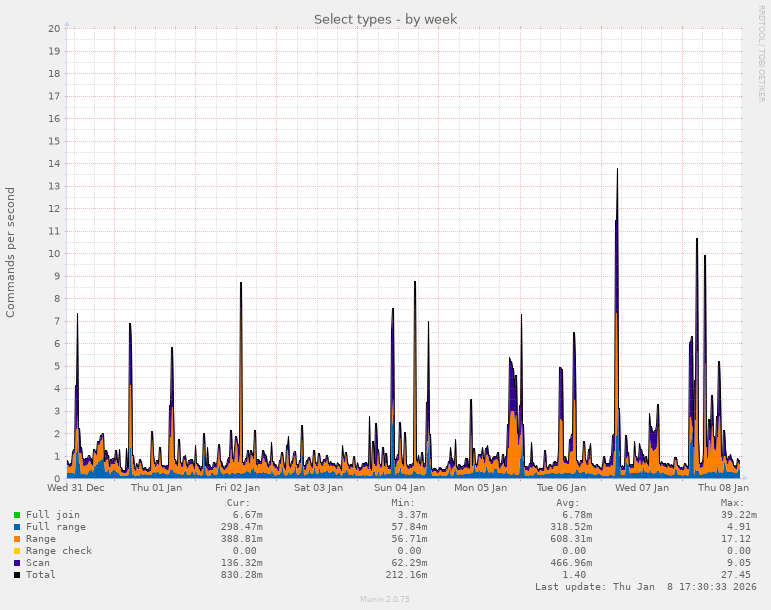Click the 'Cur:' column header

(238, 503)
